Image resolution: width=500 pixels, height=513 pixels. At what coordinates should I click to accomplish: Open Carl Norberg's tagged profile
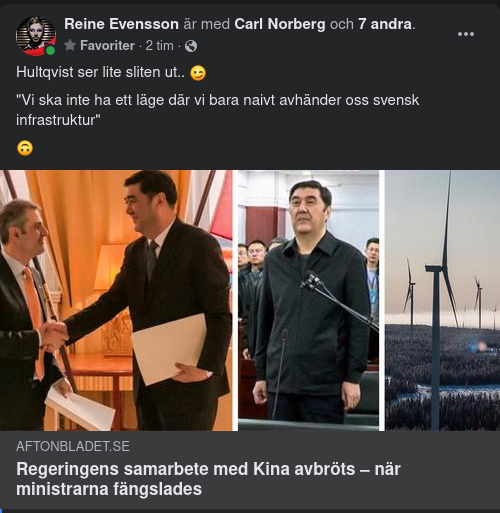(280, 24)
